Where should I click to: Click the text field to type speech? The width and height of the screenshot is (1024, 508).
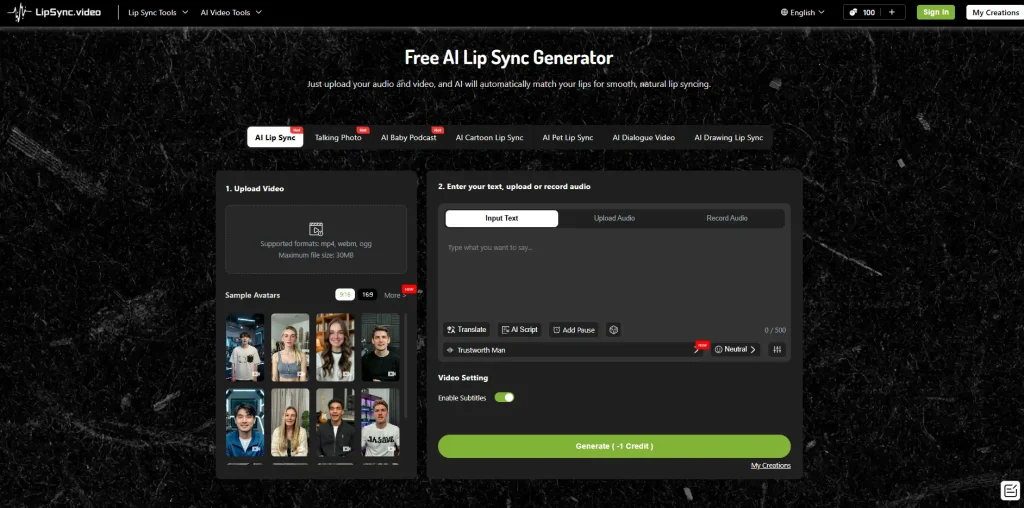click(x=614, y=278)
